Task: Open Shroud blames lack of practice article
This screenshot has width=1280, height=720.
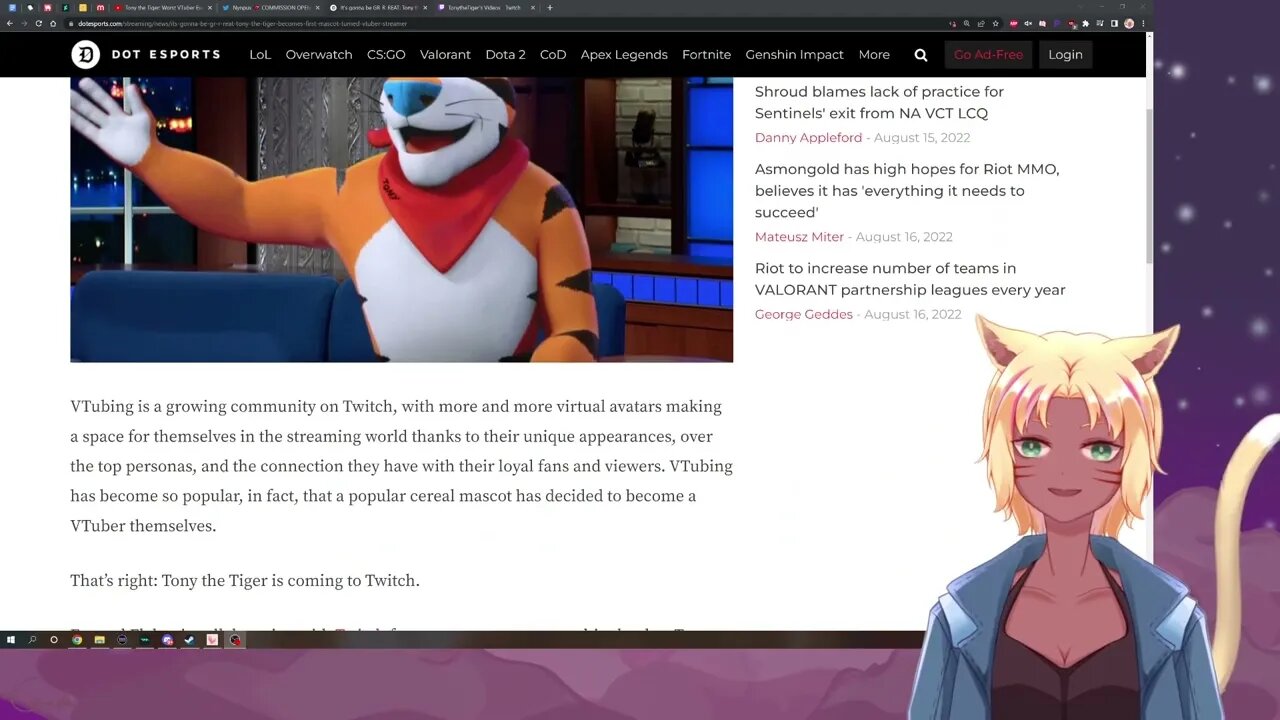Action: 879,102
